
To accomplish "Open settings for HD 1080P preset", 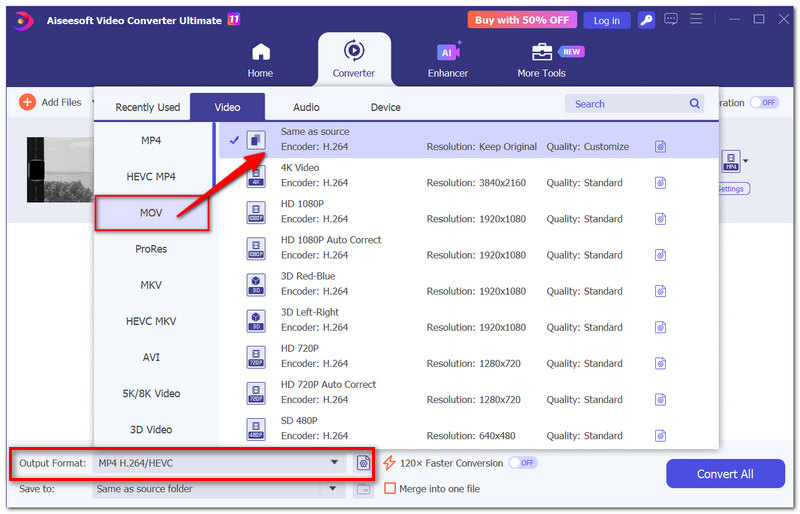I will [x=660, y=219].
